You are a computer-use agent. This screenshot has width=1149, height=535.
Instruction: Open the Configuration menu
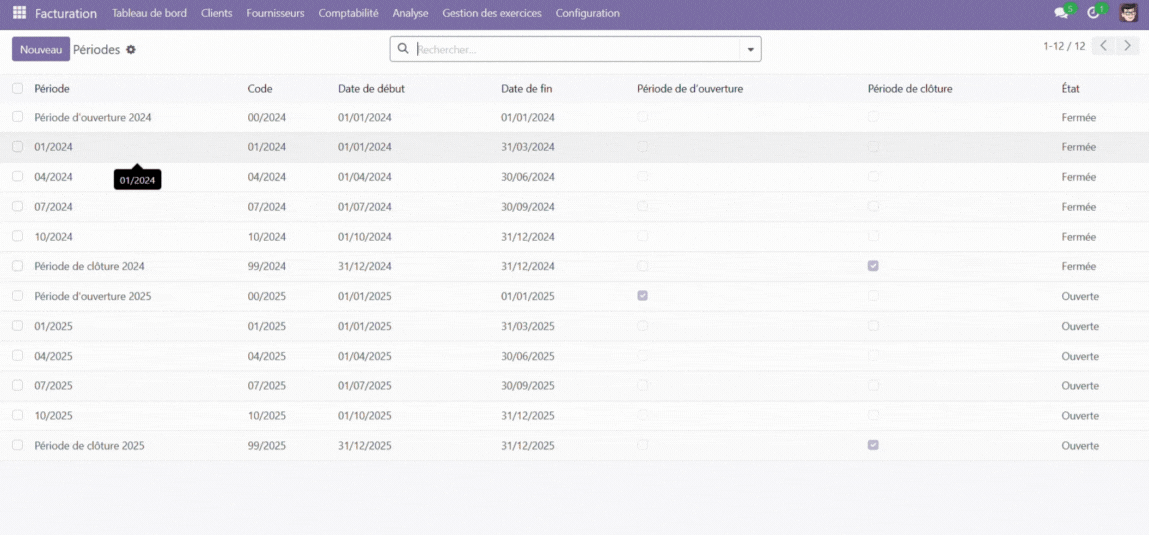[x=587, y=13]
